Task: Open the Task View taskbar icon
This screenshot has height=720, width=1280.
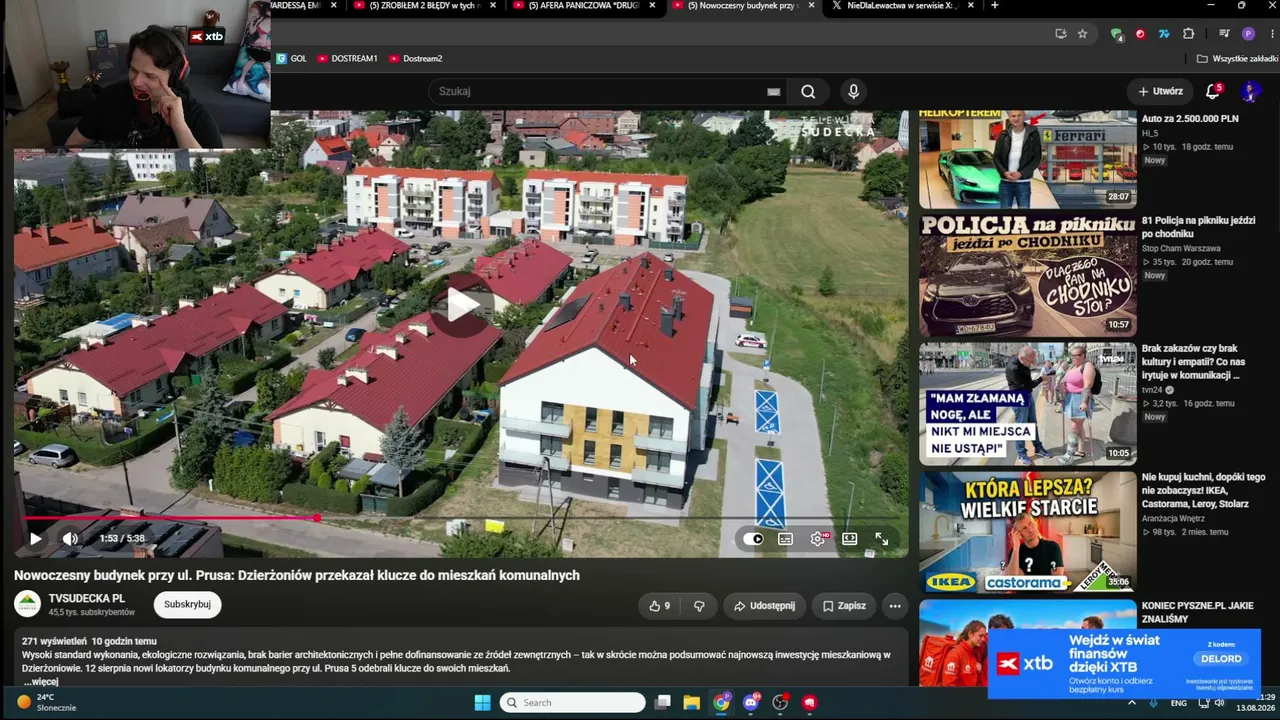Action: tap(662, 703)
